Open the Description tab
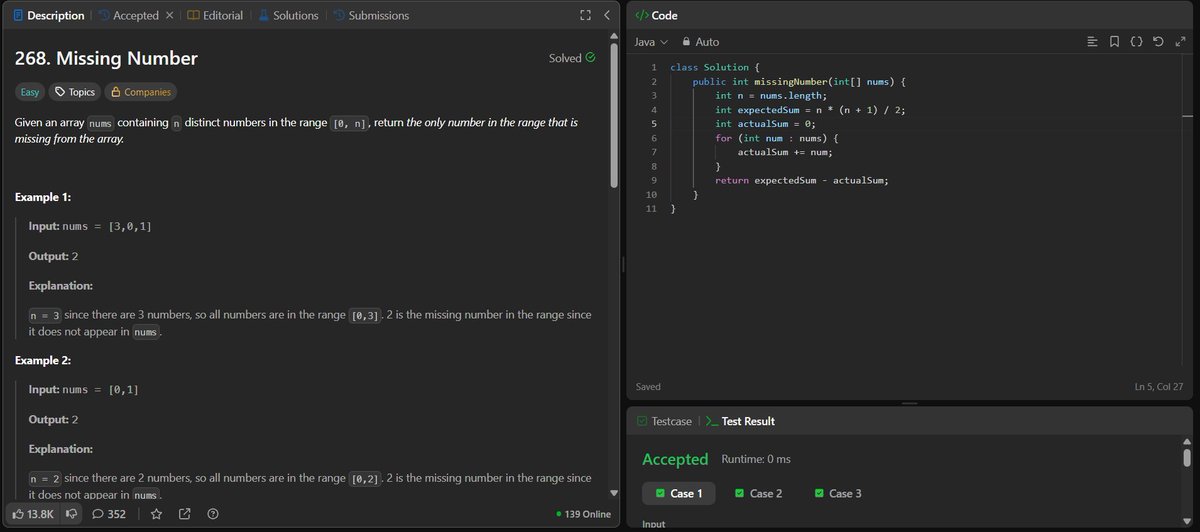Screen dimensions: 1200x532 49,15
